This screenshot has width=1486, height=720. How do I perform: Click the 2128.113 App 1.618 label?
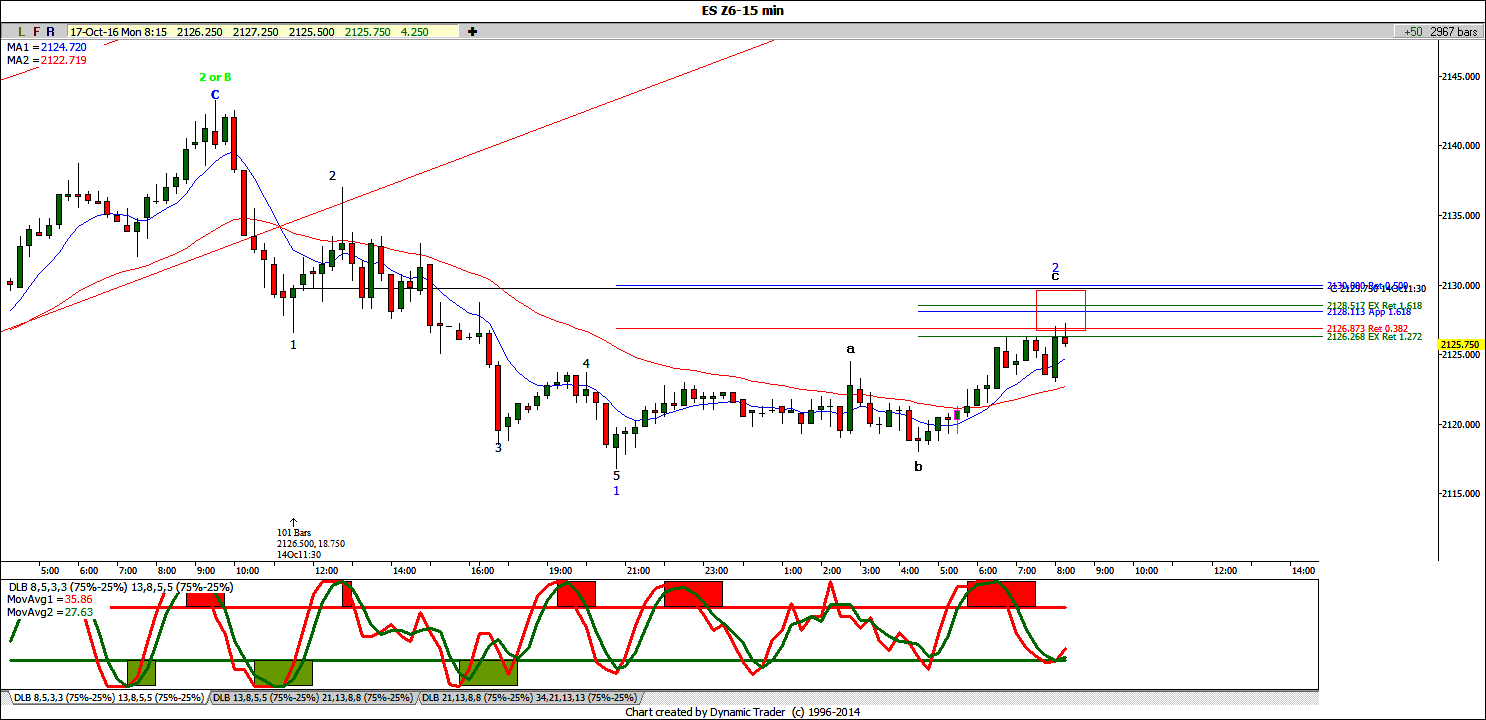tap(1368, 312)
